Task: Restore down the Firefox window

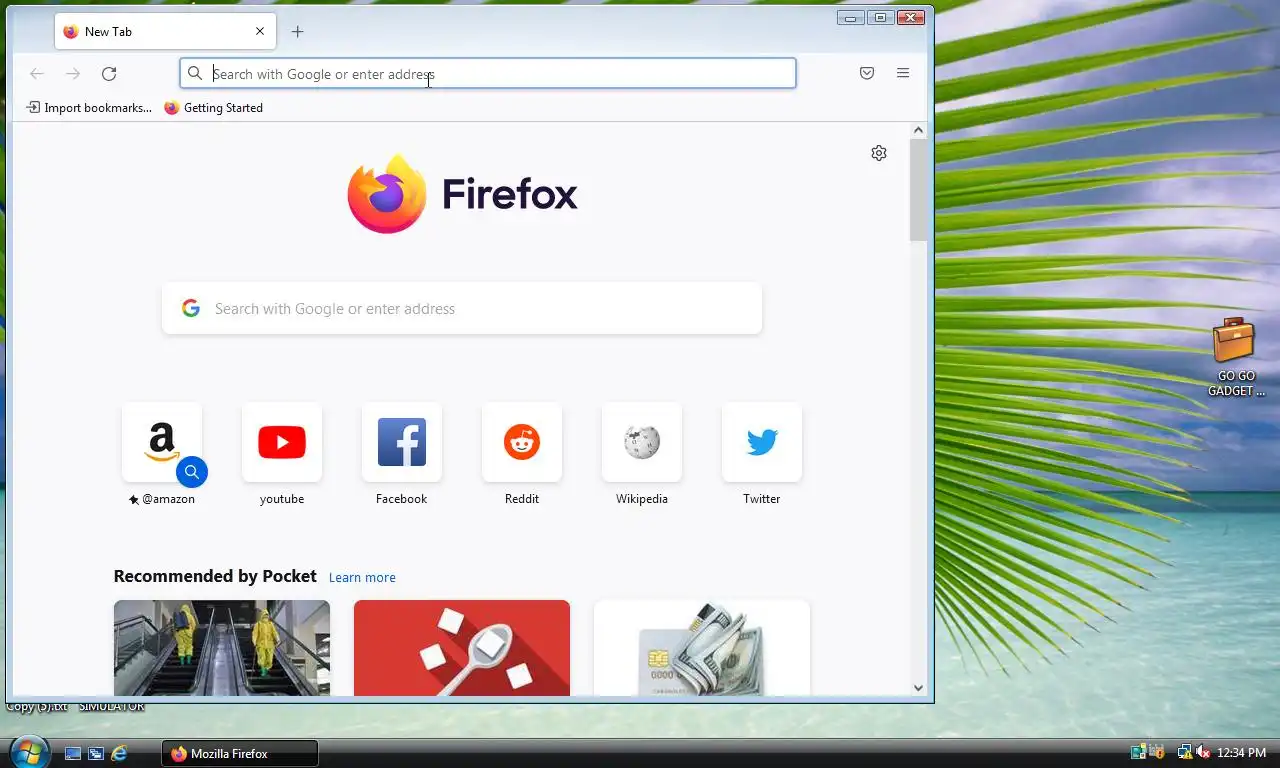Action: (880, 17)
